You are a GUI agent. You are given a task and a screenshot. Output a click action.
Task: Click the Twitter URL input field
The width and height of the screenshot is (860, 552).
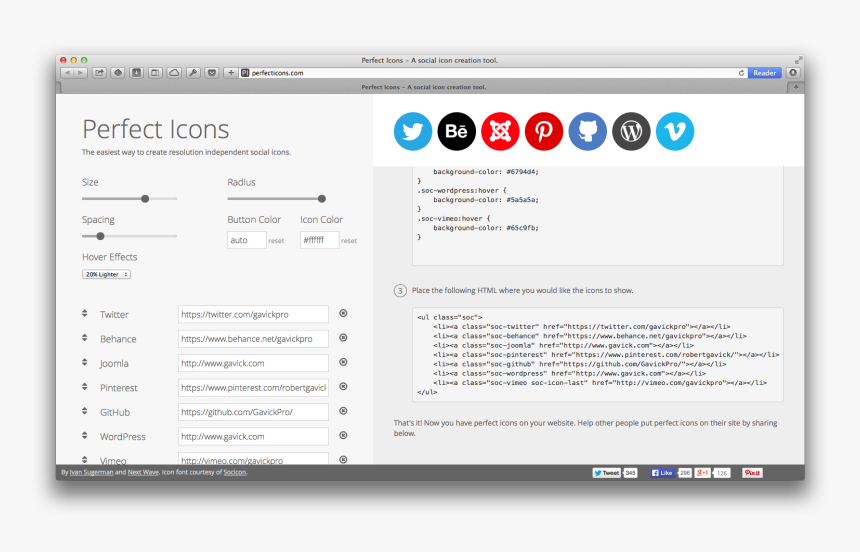tap(253, 314)
